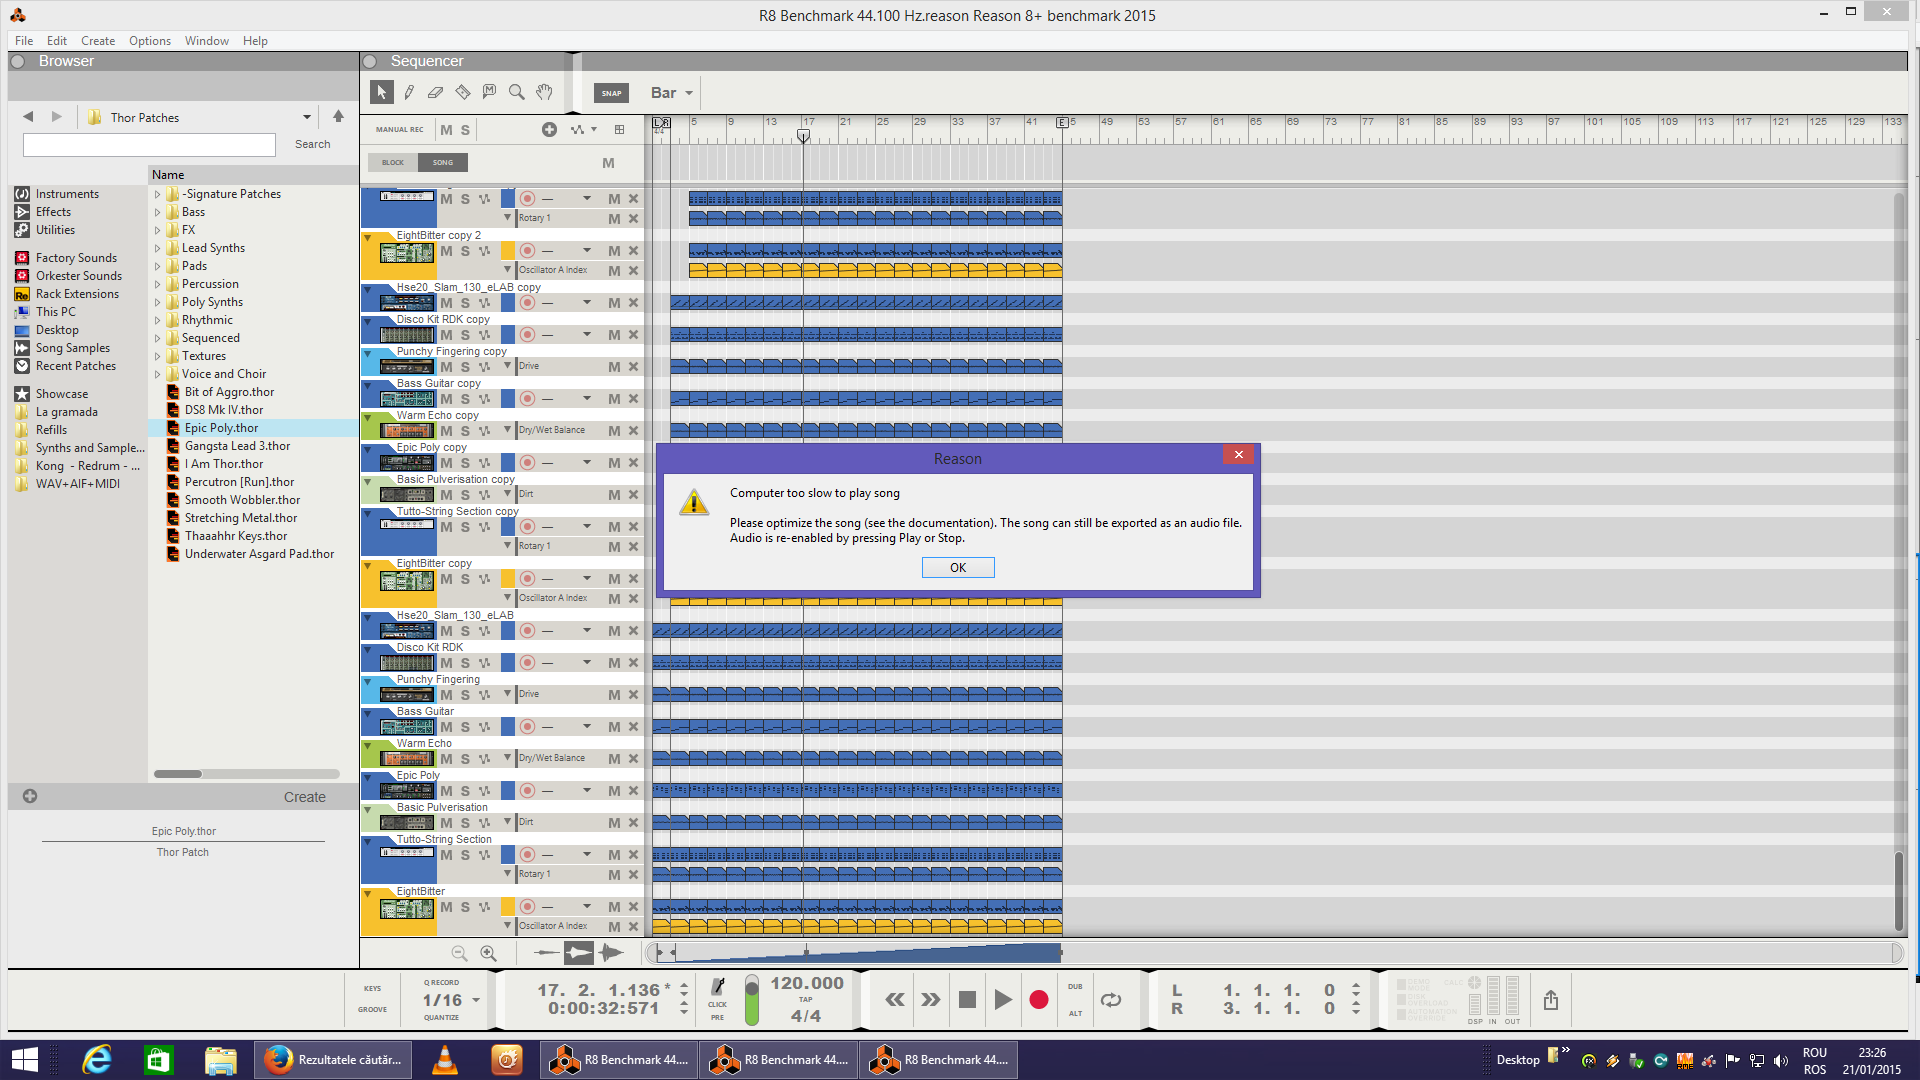The width and height of the screenshot is (1920, 1080).
Task: Toggle the SNAP button
Action: 611,93
